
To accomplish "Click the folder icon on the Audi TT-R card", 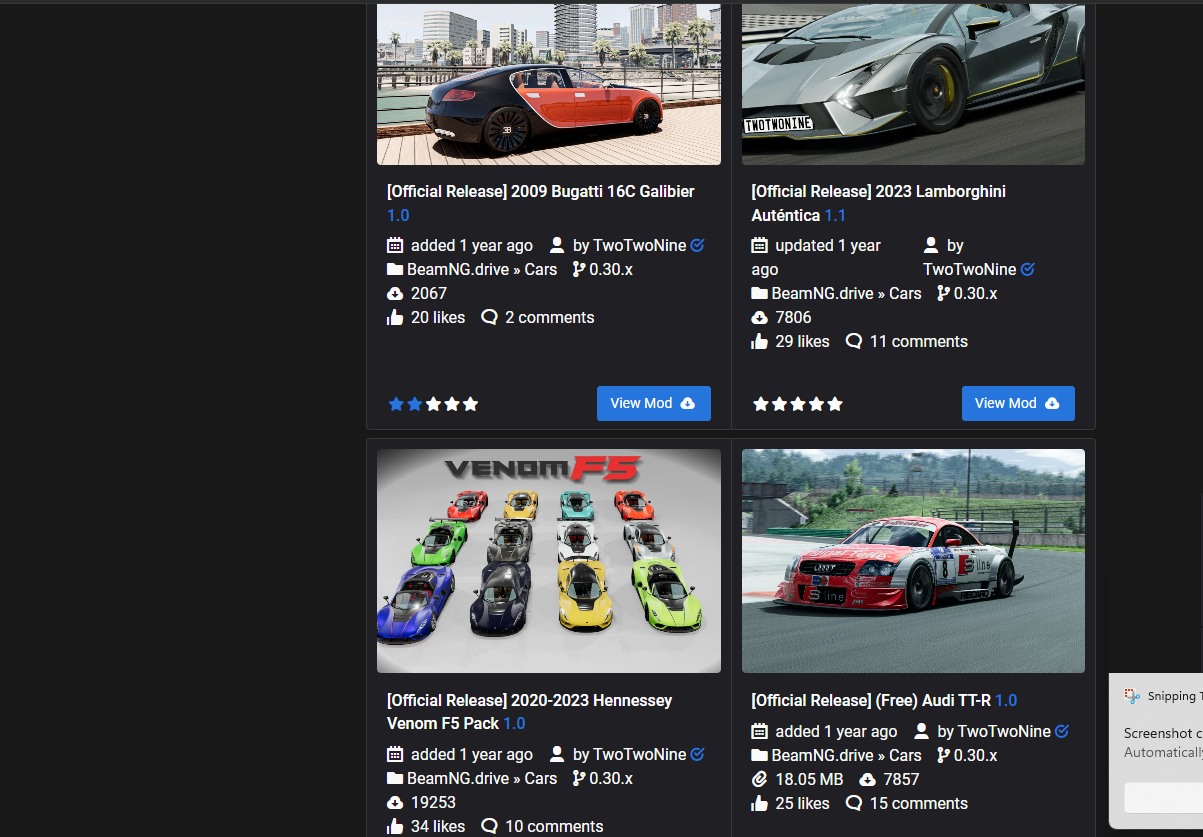I will [760, 755].
